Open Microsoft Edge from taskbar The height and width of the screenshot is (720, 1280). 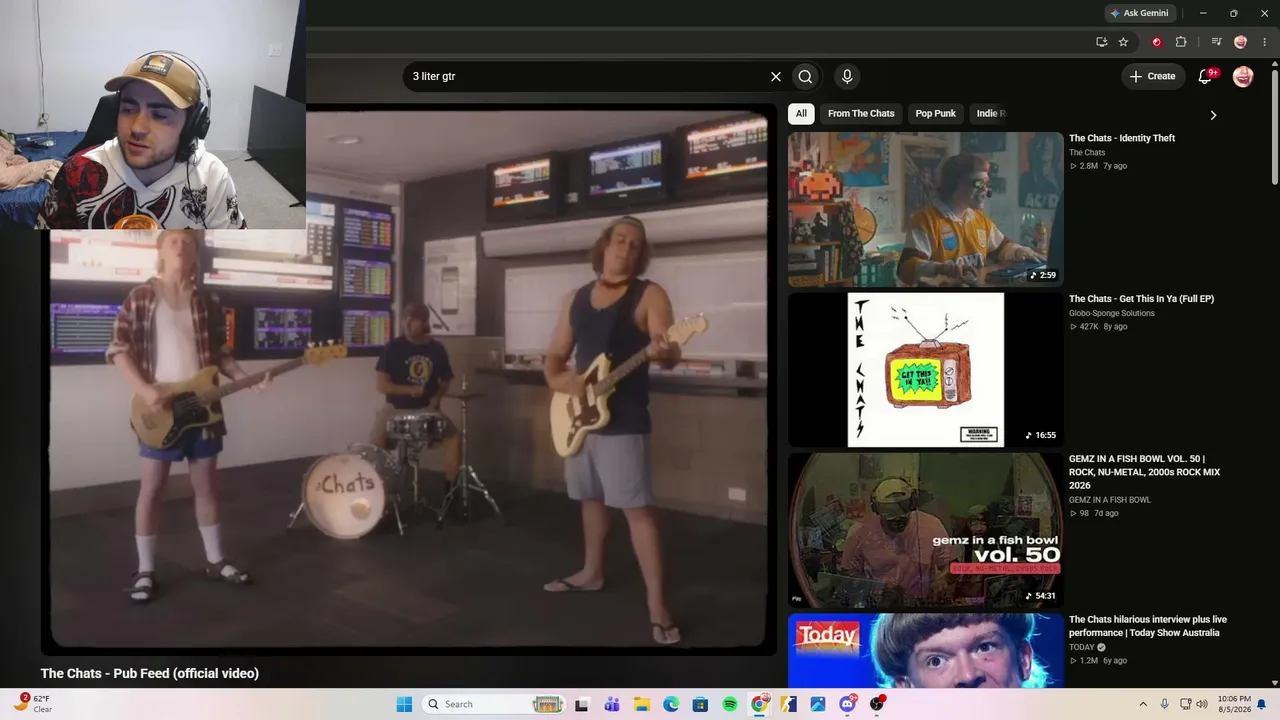(x=671, y=704)
